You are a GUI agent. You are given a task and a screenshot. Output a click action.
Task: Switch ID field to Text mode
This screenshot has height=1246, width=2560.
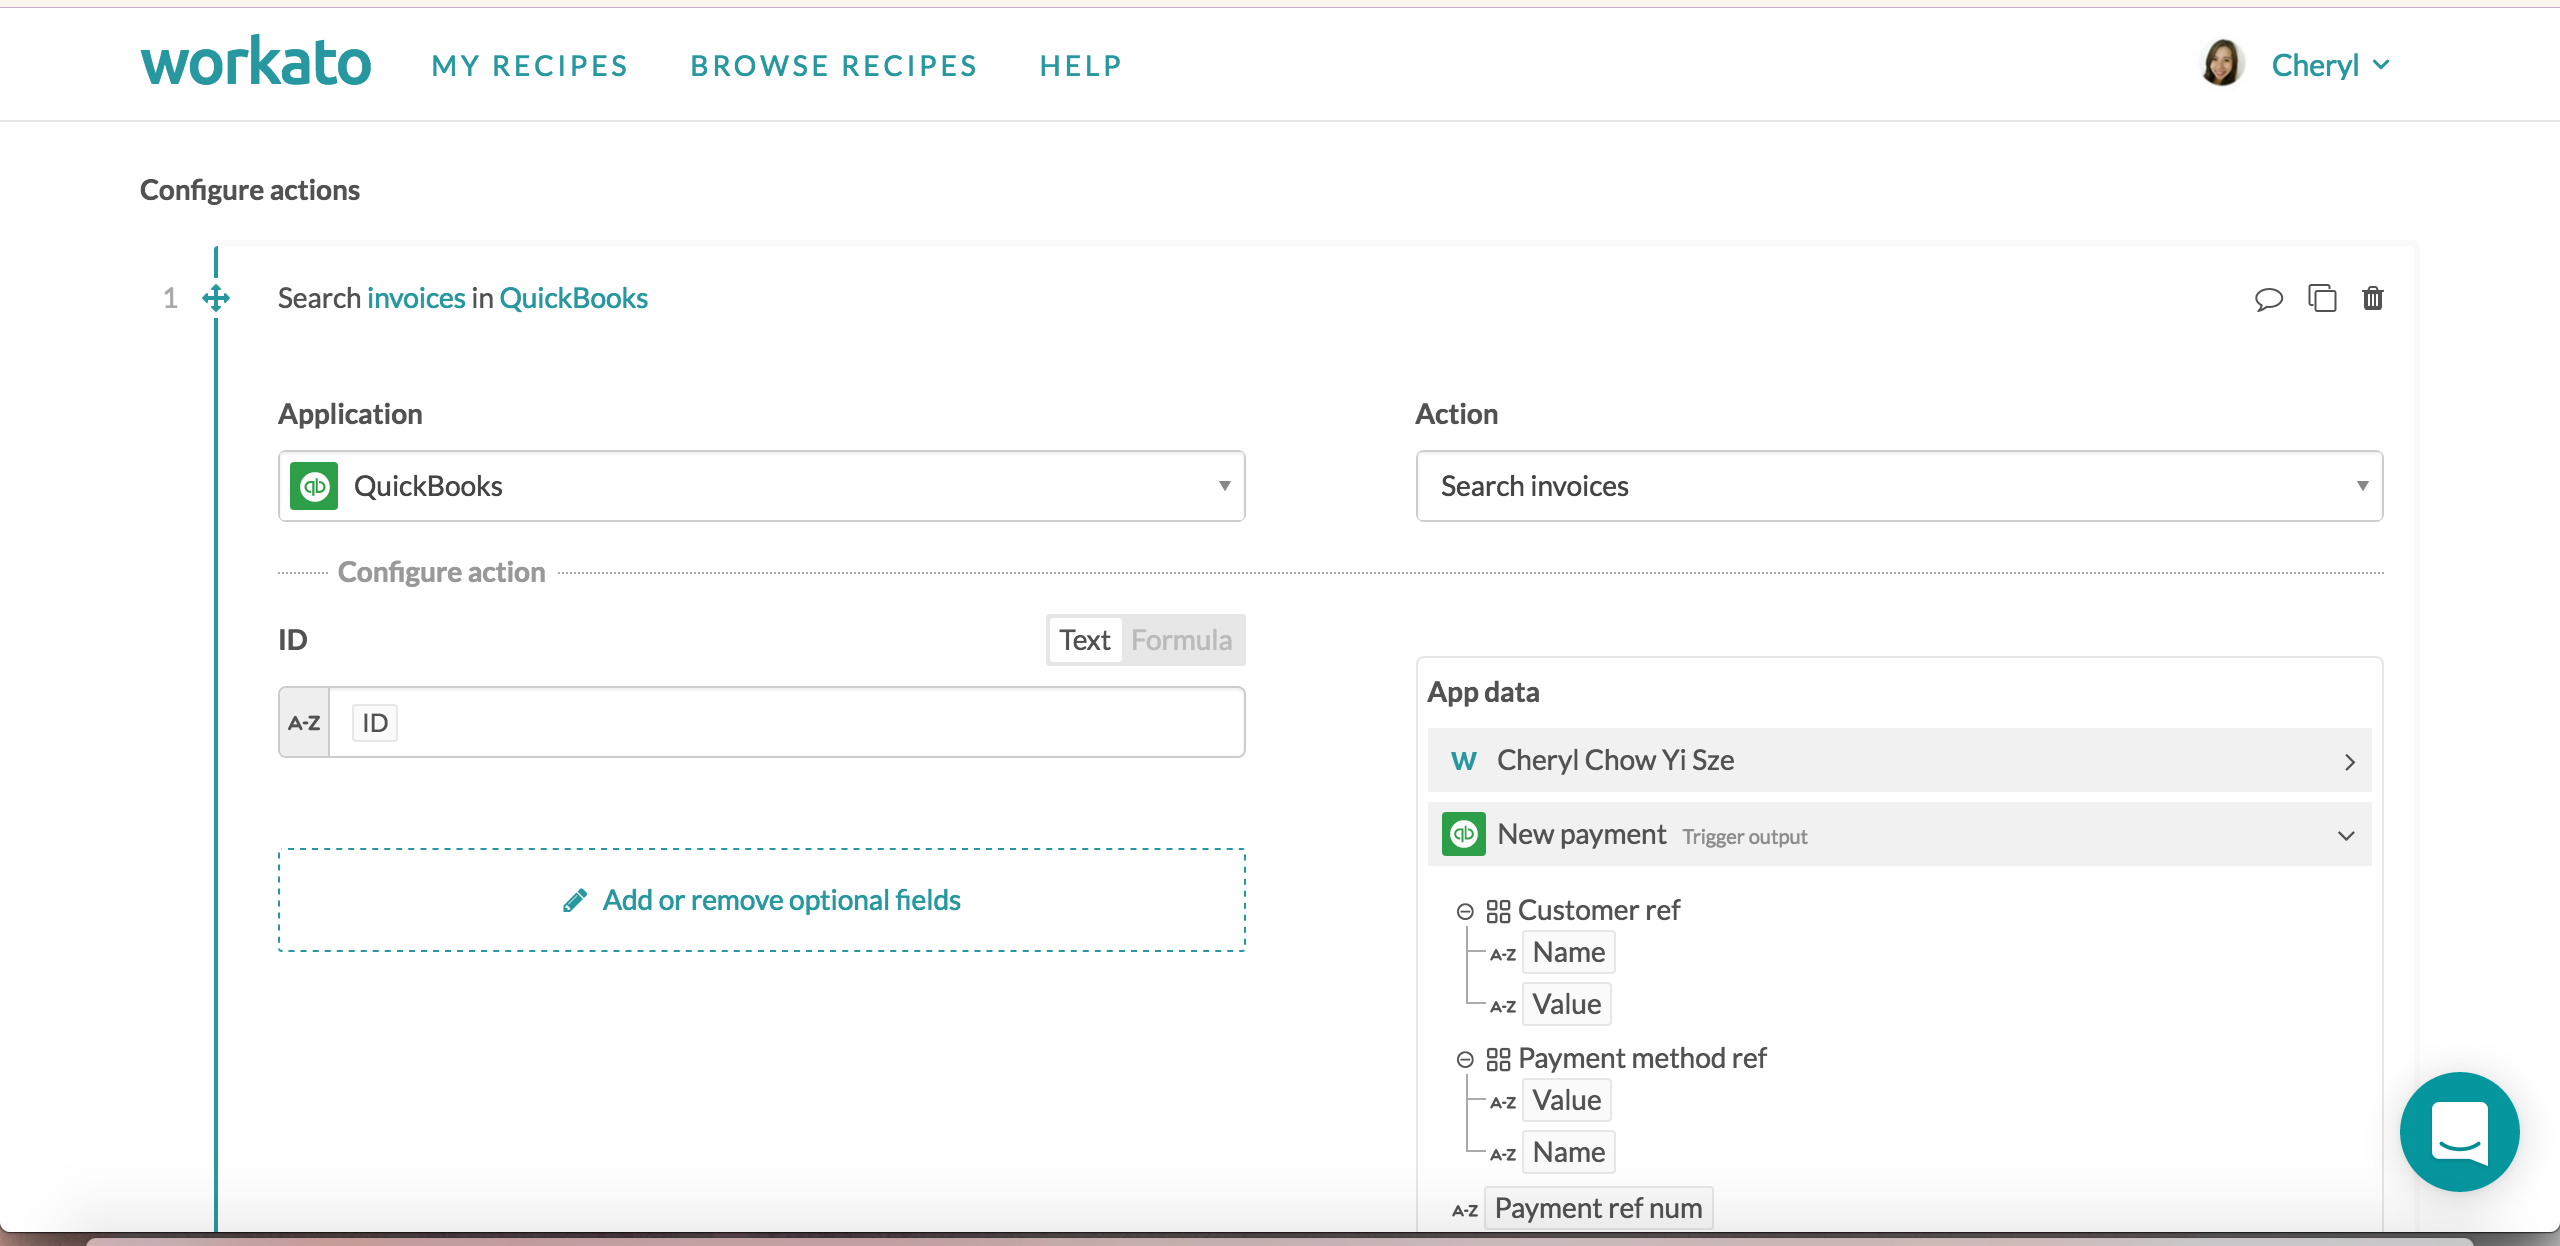tap(1085, 640)
